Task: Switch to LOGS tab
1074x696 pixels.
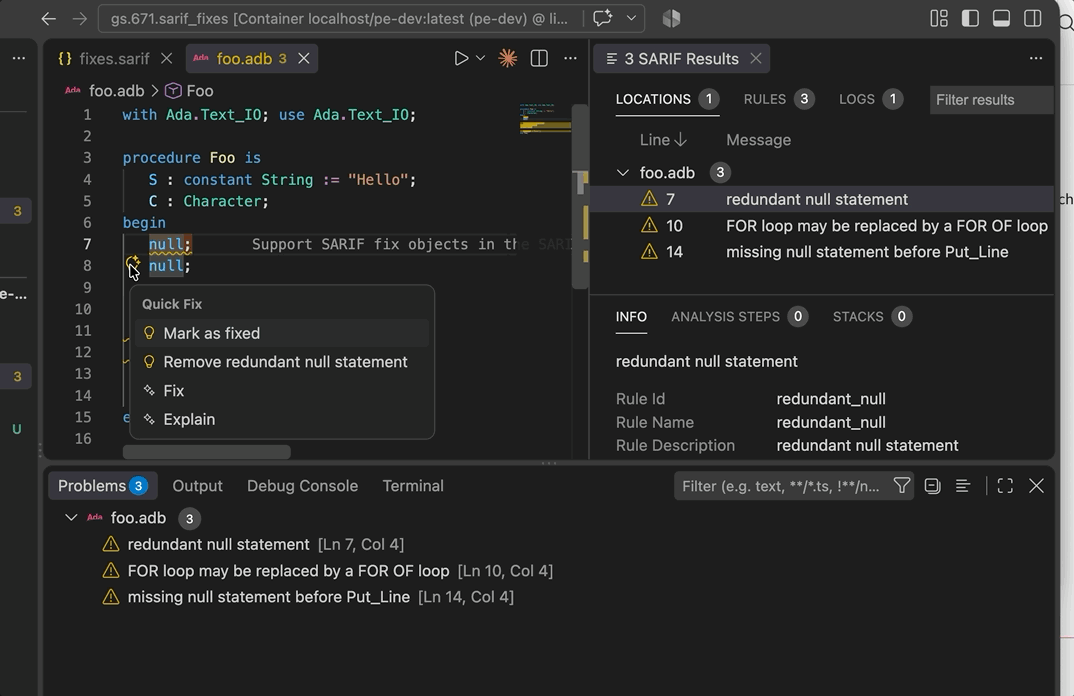Action: (x=871, y=99)
